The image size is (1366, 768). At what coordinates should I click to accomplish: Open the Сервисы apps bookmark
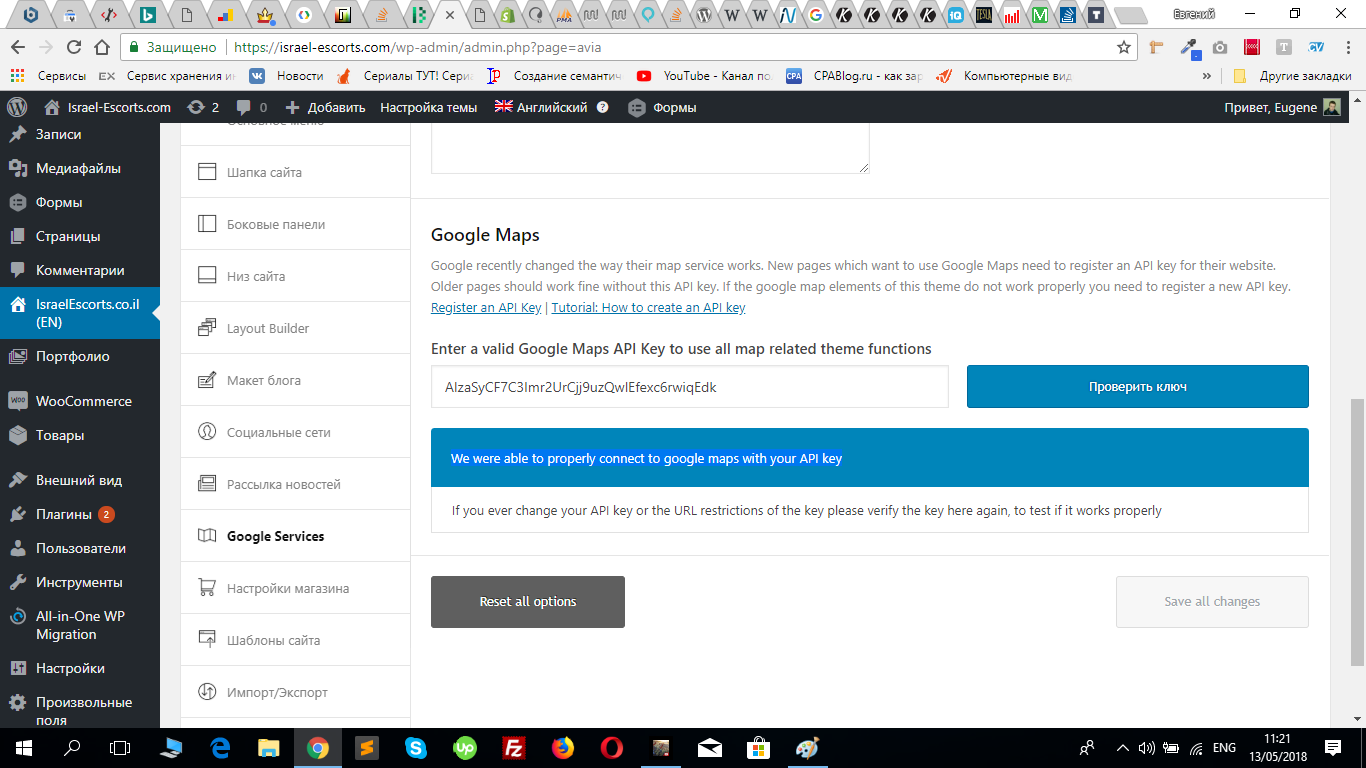click(49, 76)
